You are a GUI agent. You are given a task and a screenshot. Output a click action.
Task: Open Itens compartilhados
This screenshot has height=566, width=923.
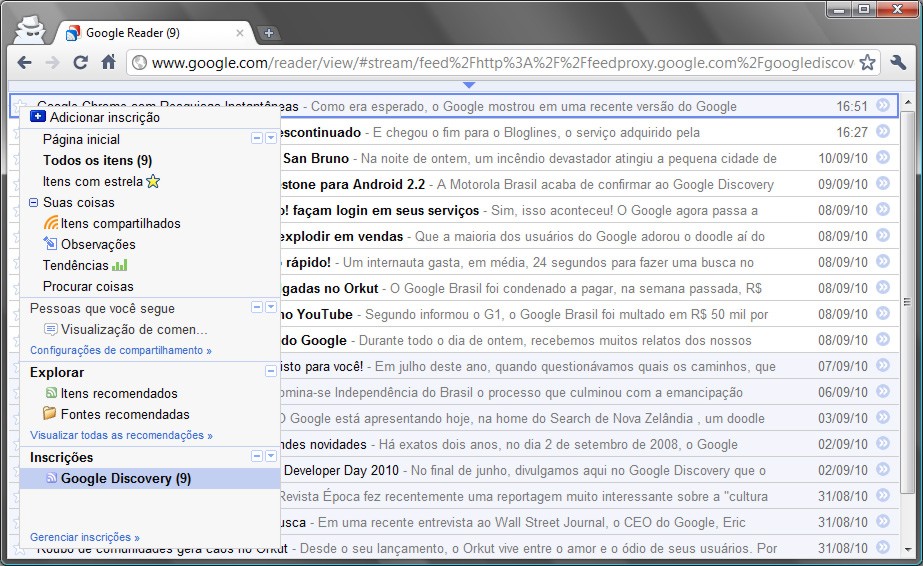point(112,223)
